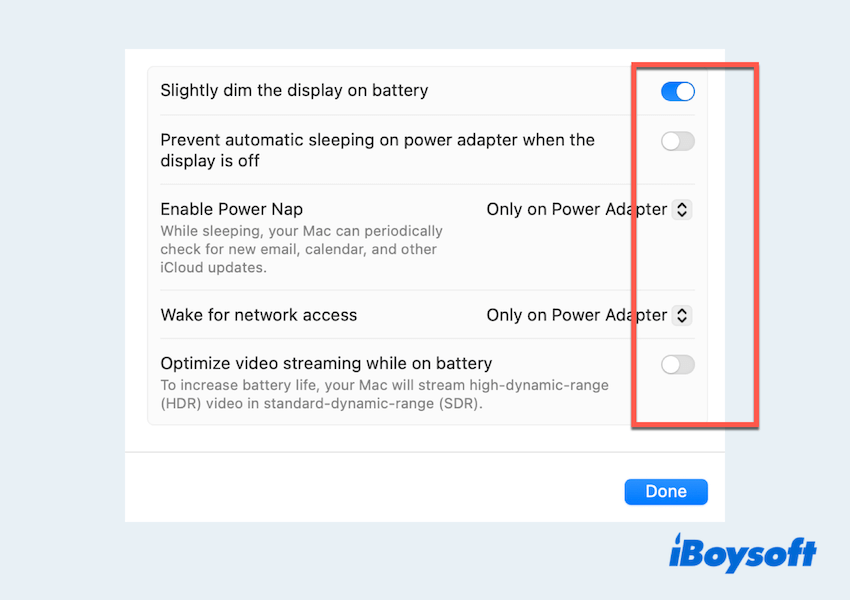The height and width of the screenshot is (600, 850).
Task: Turn on Optimize video streaming while on battery
Action: pos(677,365)
